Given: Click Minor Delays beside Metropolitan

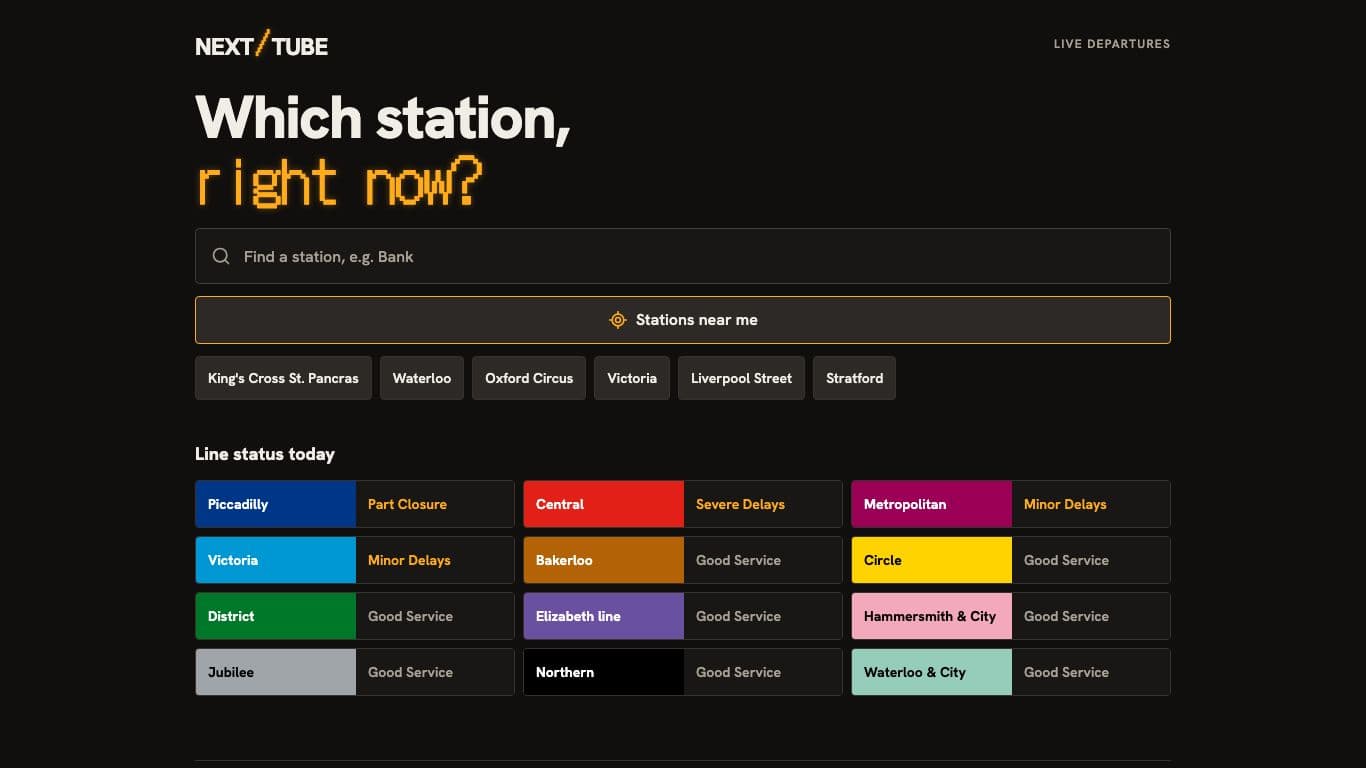Looking at the screenshot, I should [1065, 504].
